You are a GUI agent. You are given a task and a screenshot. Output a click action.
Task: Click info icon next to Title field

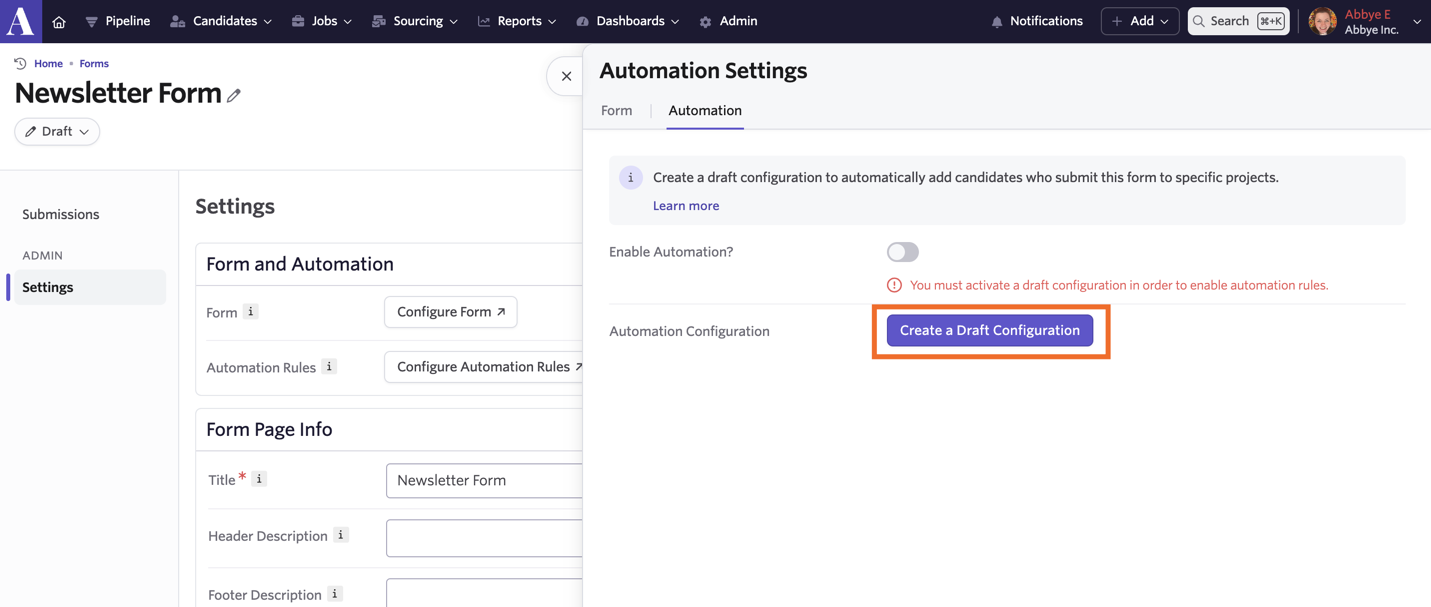click(259, 479)
